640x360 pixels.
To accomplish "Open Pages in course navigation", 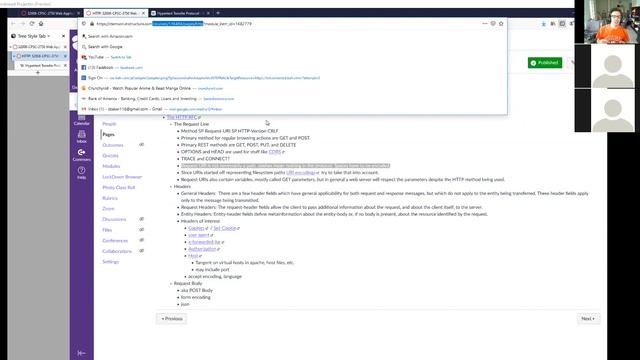I will click(x=109, y=134).
